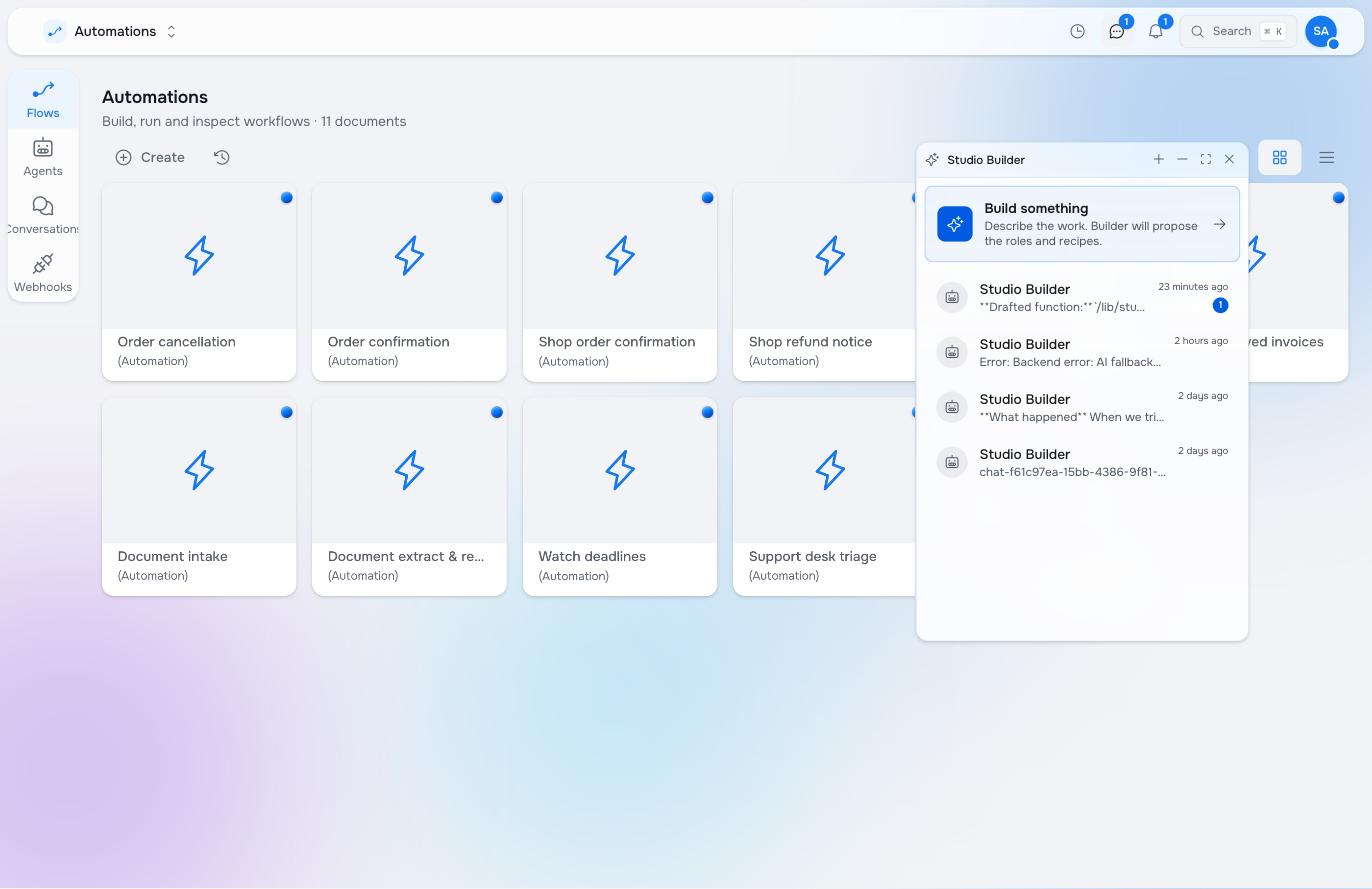Click the sparkle icon on Build something
This screenshot has width=1372, height=889.
tap(955, 224)
